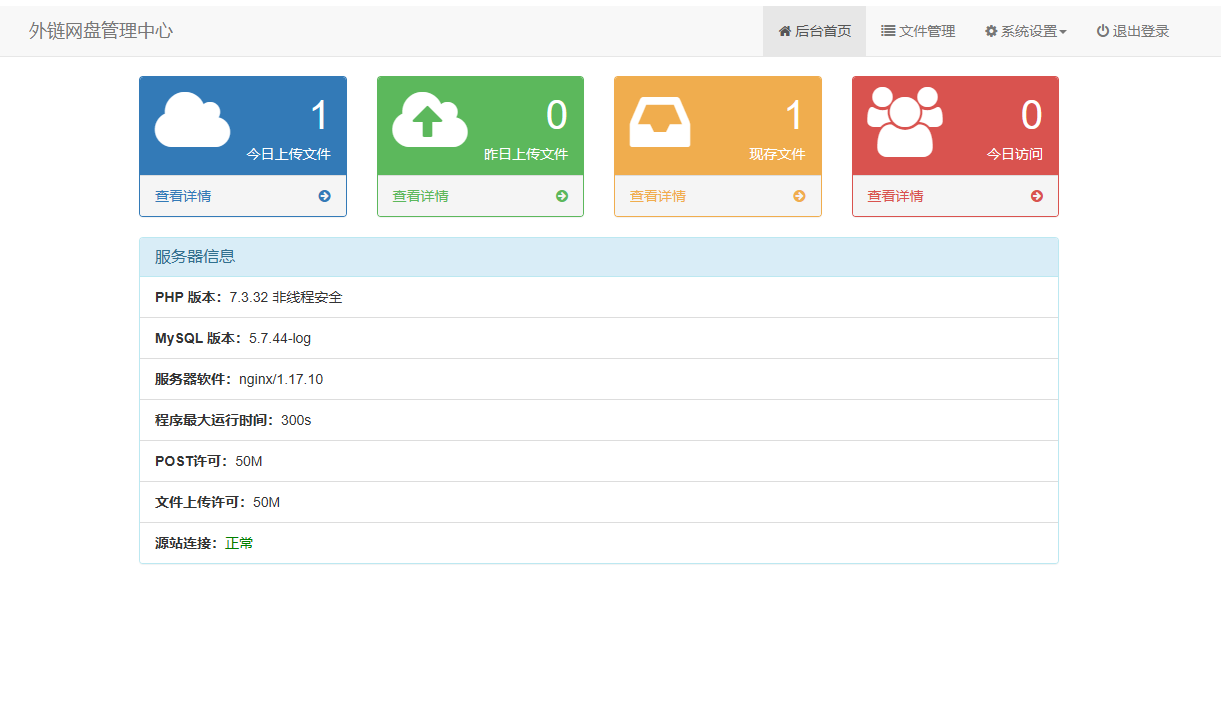Click the inbox tray icon in orange card
Screen dimensions: 1221x712
(659, 121)
